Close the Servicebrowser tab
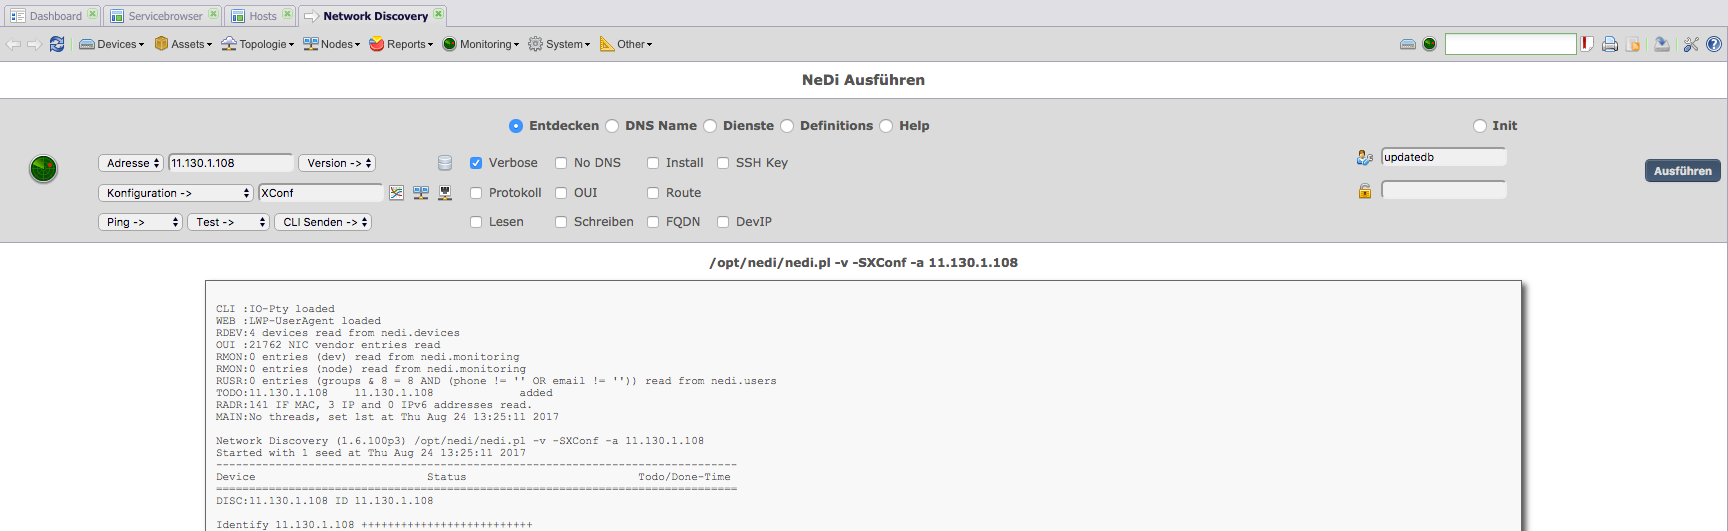 click(x=213, y=14)
